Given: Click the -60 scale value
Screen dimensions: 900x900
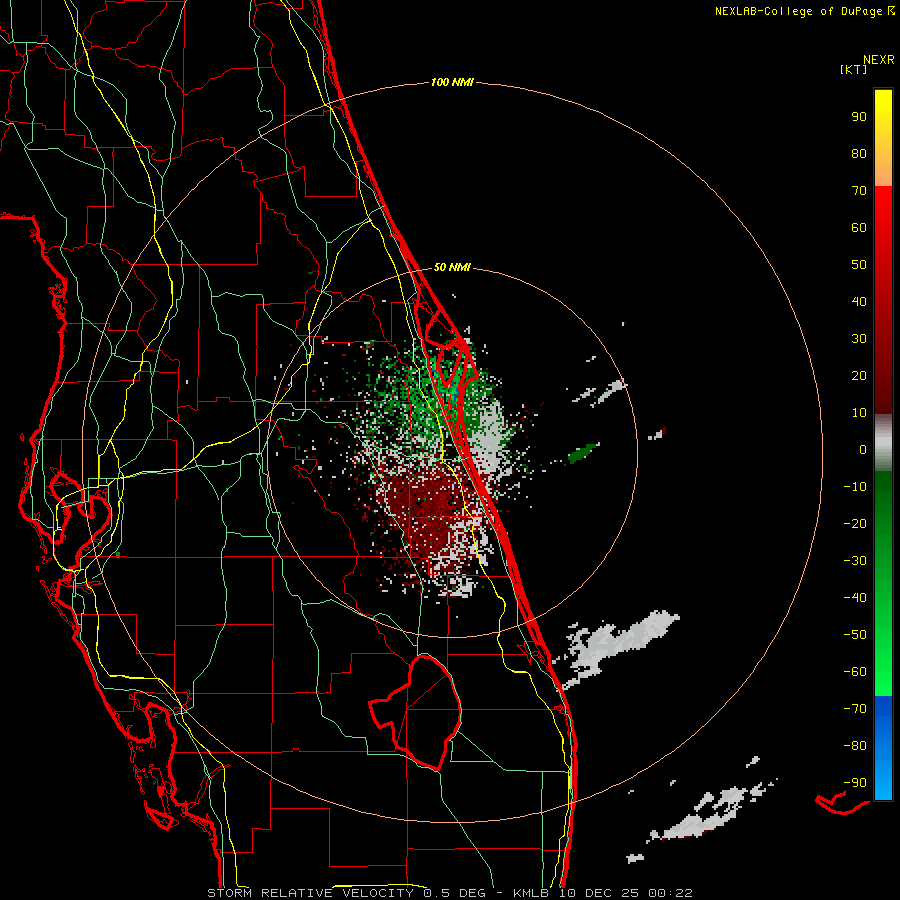Looking at the screenshot, I should pos(855,672).
